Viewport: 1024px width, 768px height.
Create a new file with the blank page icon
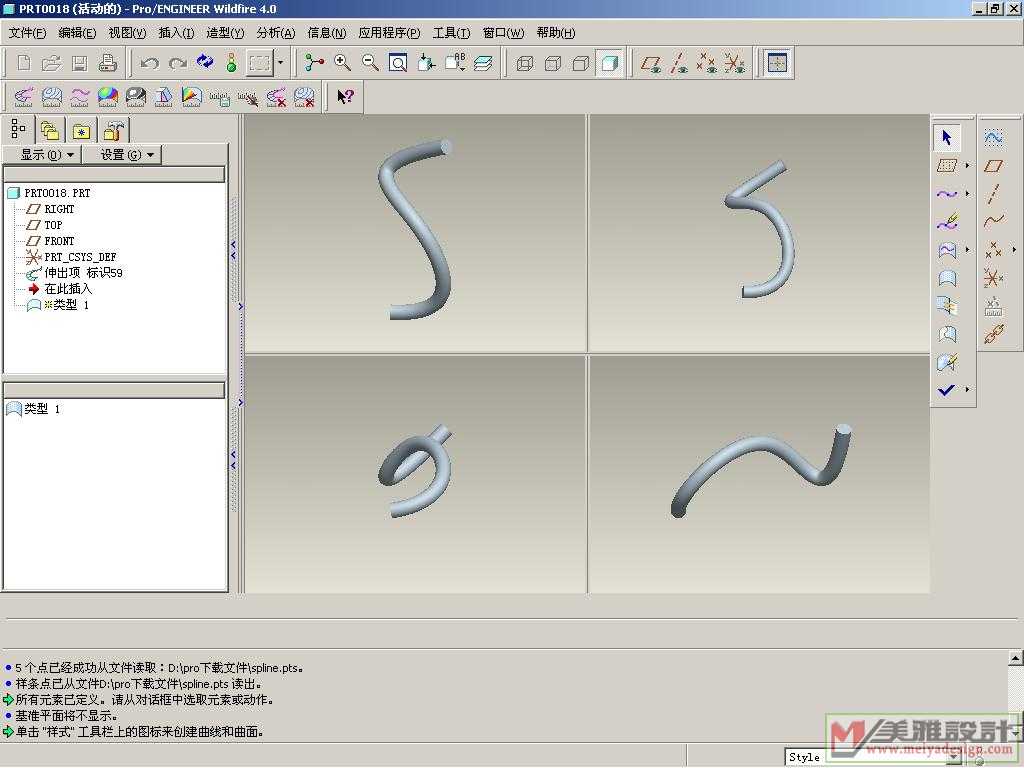pos(24,63)
